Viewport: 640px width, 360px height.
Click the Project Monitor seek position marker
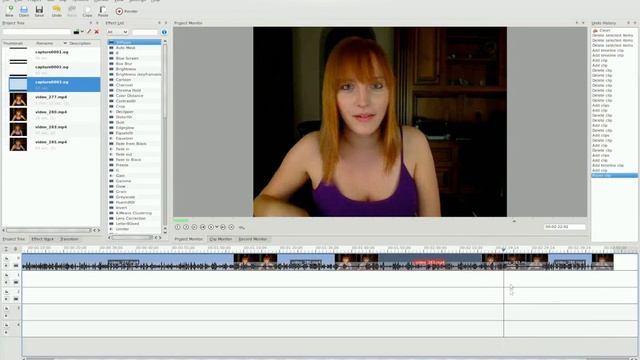point(514,221)
